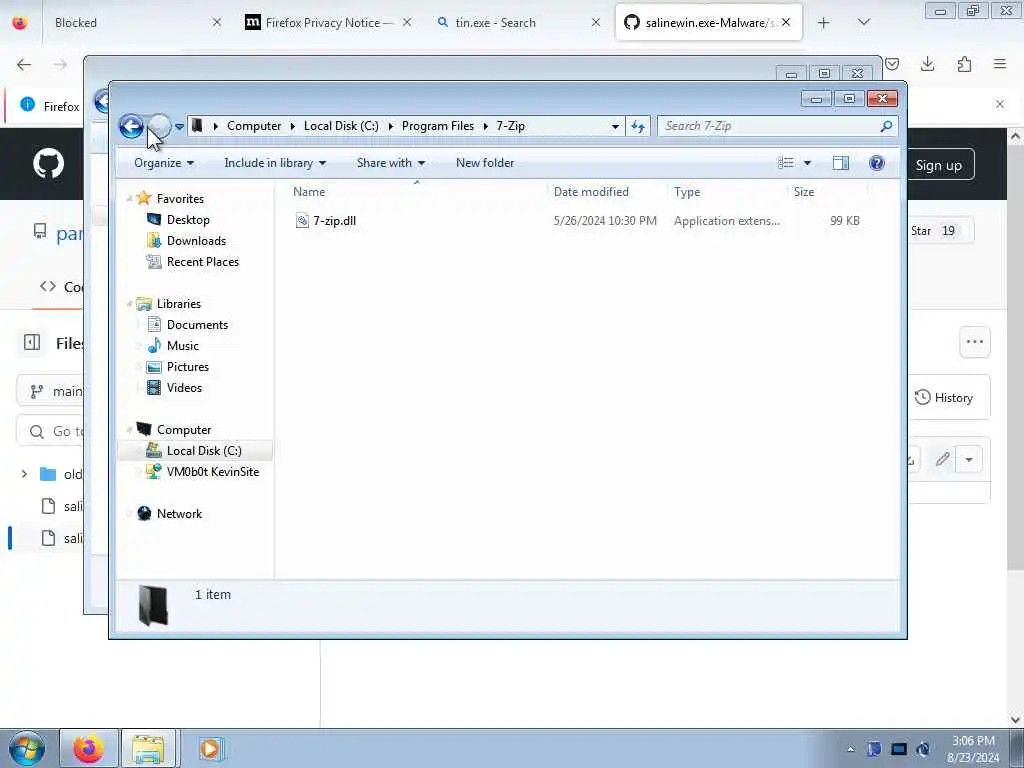The width and height of the screenshot is (1024, 768).
Task: Select Network in navigation pane
Action: click(179, 513)
